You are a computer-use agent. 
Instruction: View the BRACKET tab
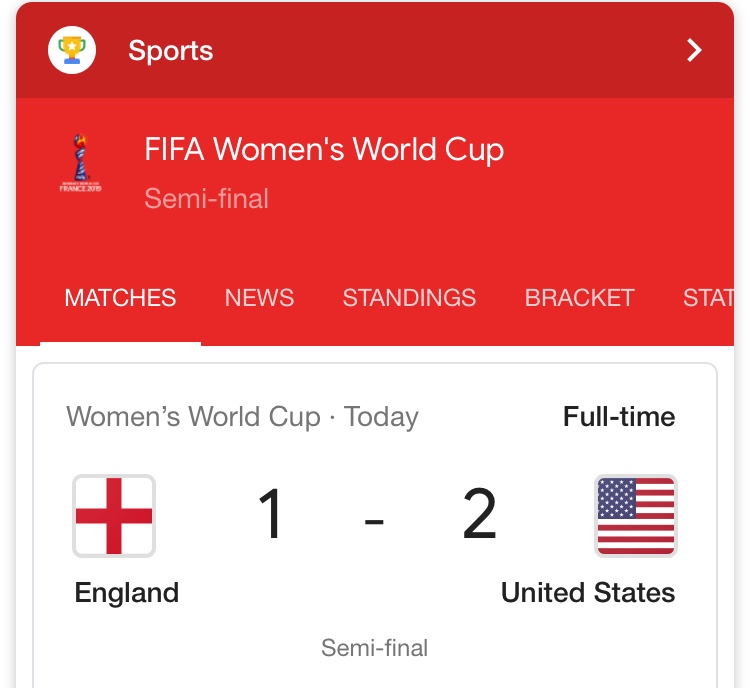point(580,298)
